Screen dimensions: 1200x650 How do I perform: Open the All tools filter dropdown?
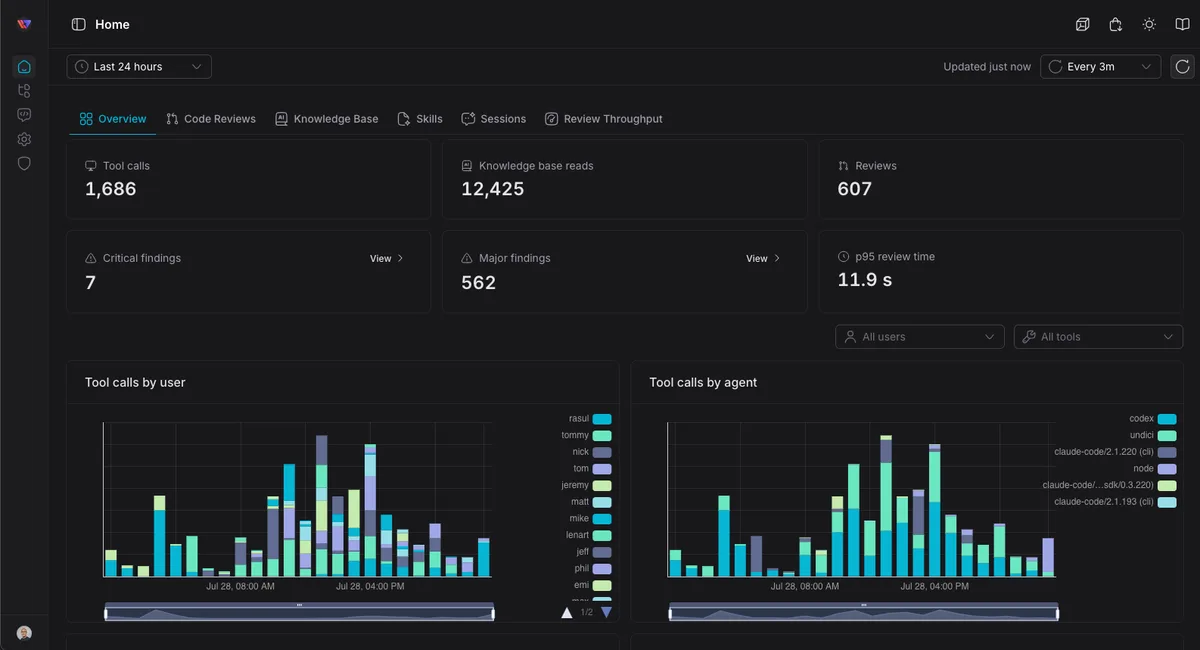click(1098, 337)
